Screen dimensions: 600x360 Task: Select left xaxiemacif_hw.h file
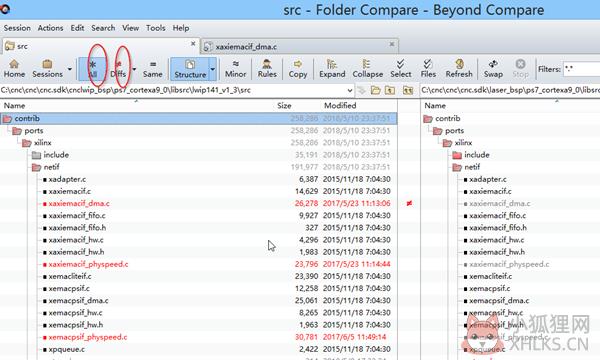[76, 252]
